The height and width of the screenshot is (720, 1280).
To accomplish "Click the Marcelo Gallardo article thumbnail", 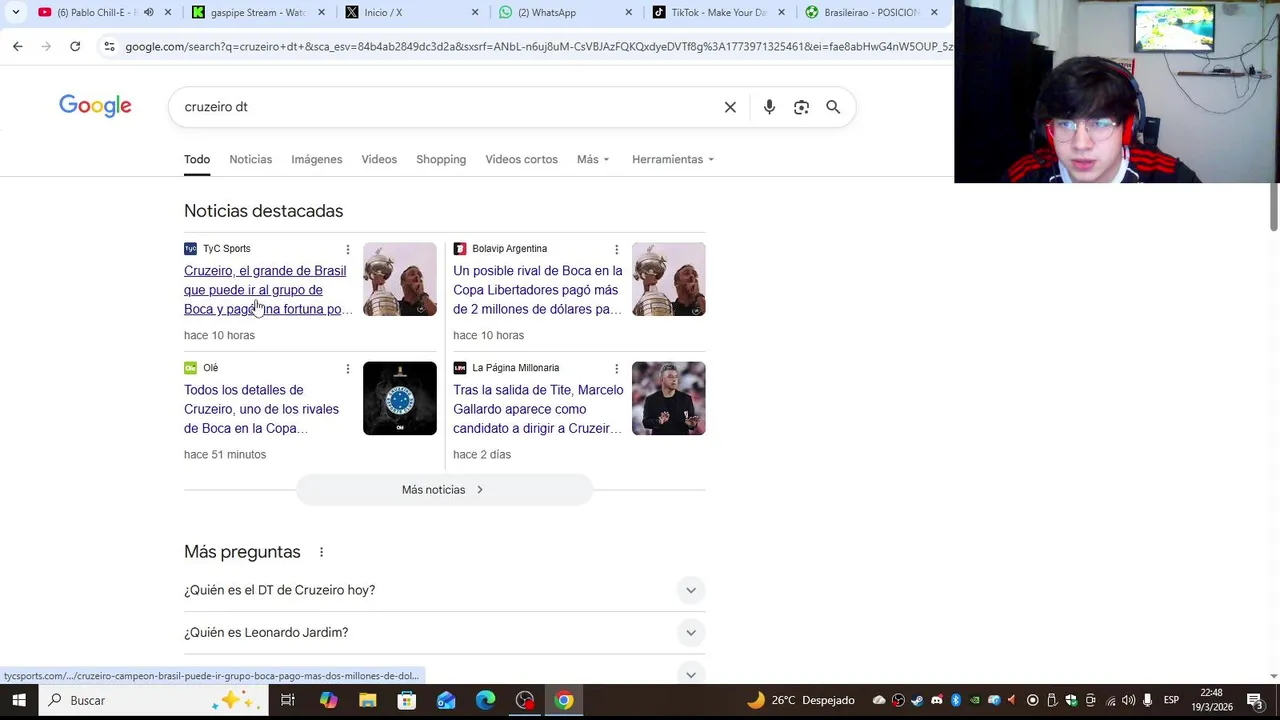I will point(669,398).
